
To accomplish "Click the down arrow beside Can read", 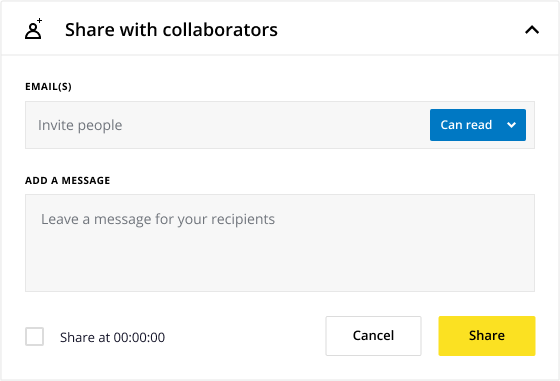I will [x=511, y=125].
